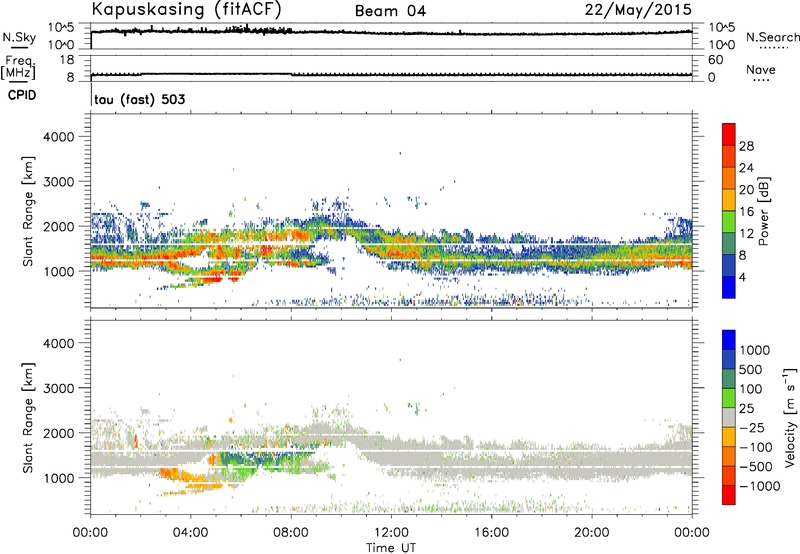Click the 3000 tick of the velocity panel
800x554 pixels.
[59, 388]
